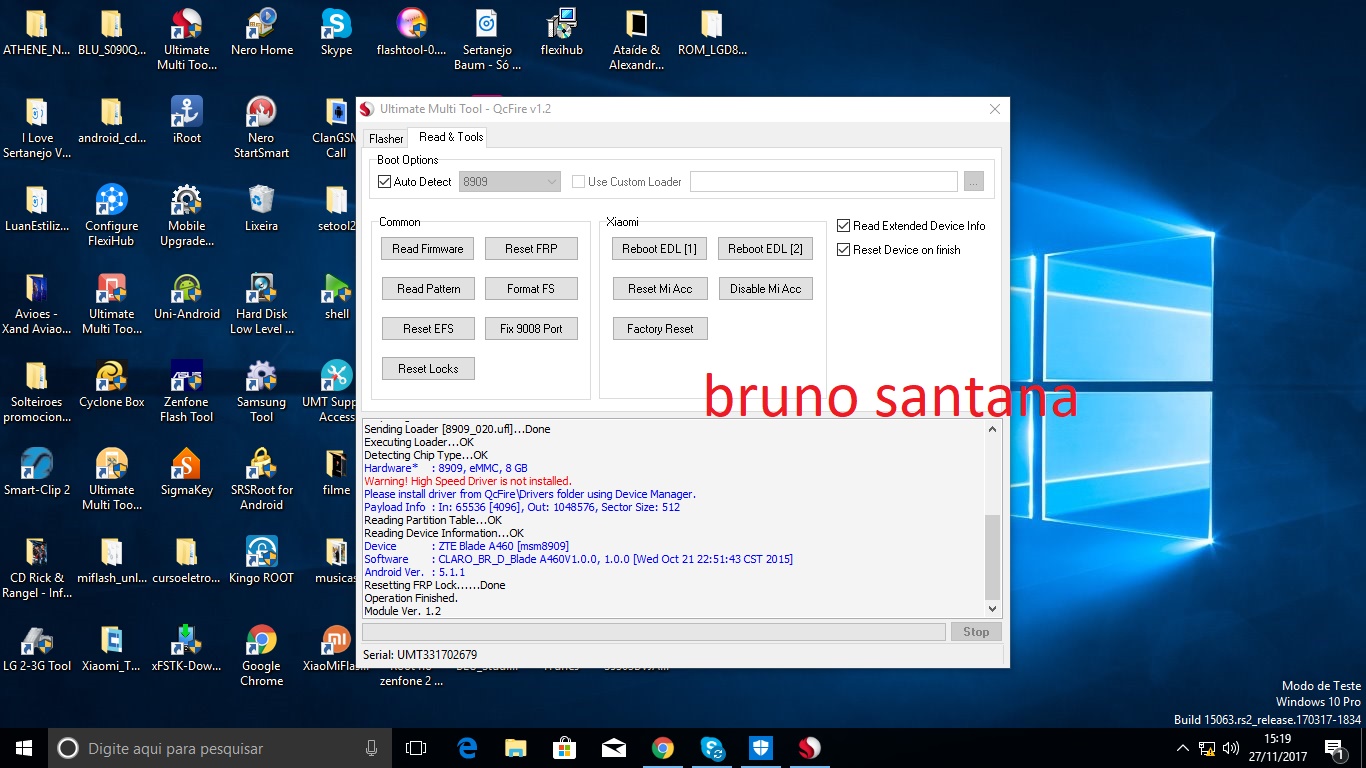The height and width of the screenshot is (768, 1366).
Task: Open the Action Center notifications icon
Action: coord(1334,748)
